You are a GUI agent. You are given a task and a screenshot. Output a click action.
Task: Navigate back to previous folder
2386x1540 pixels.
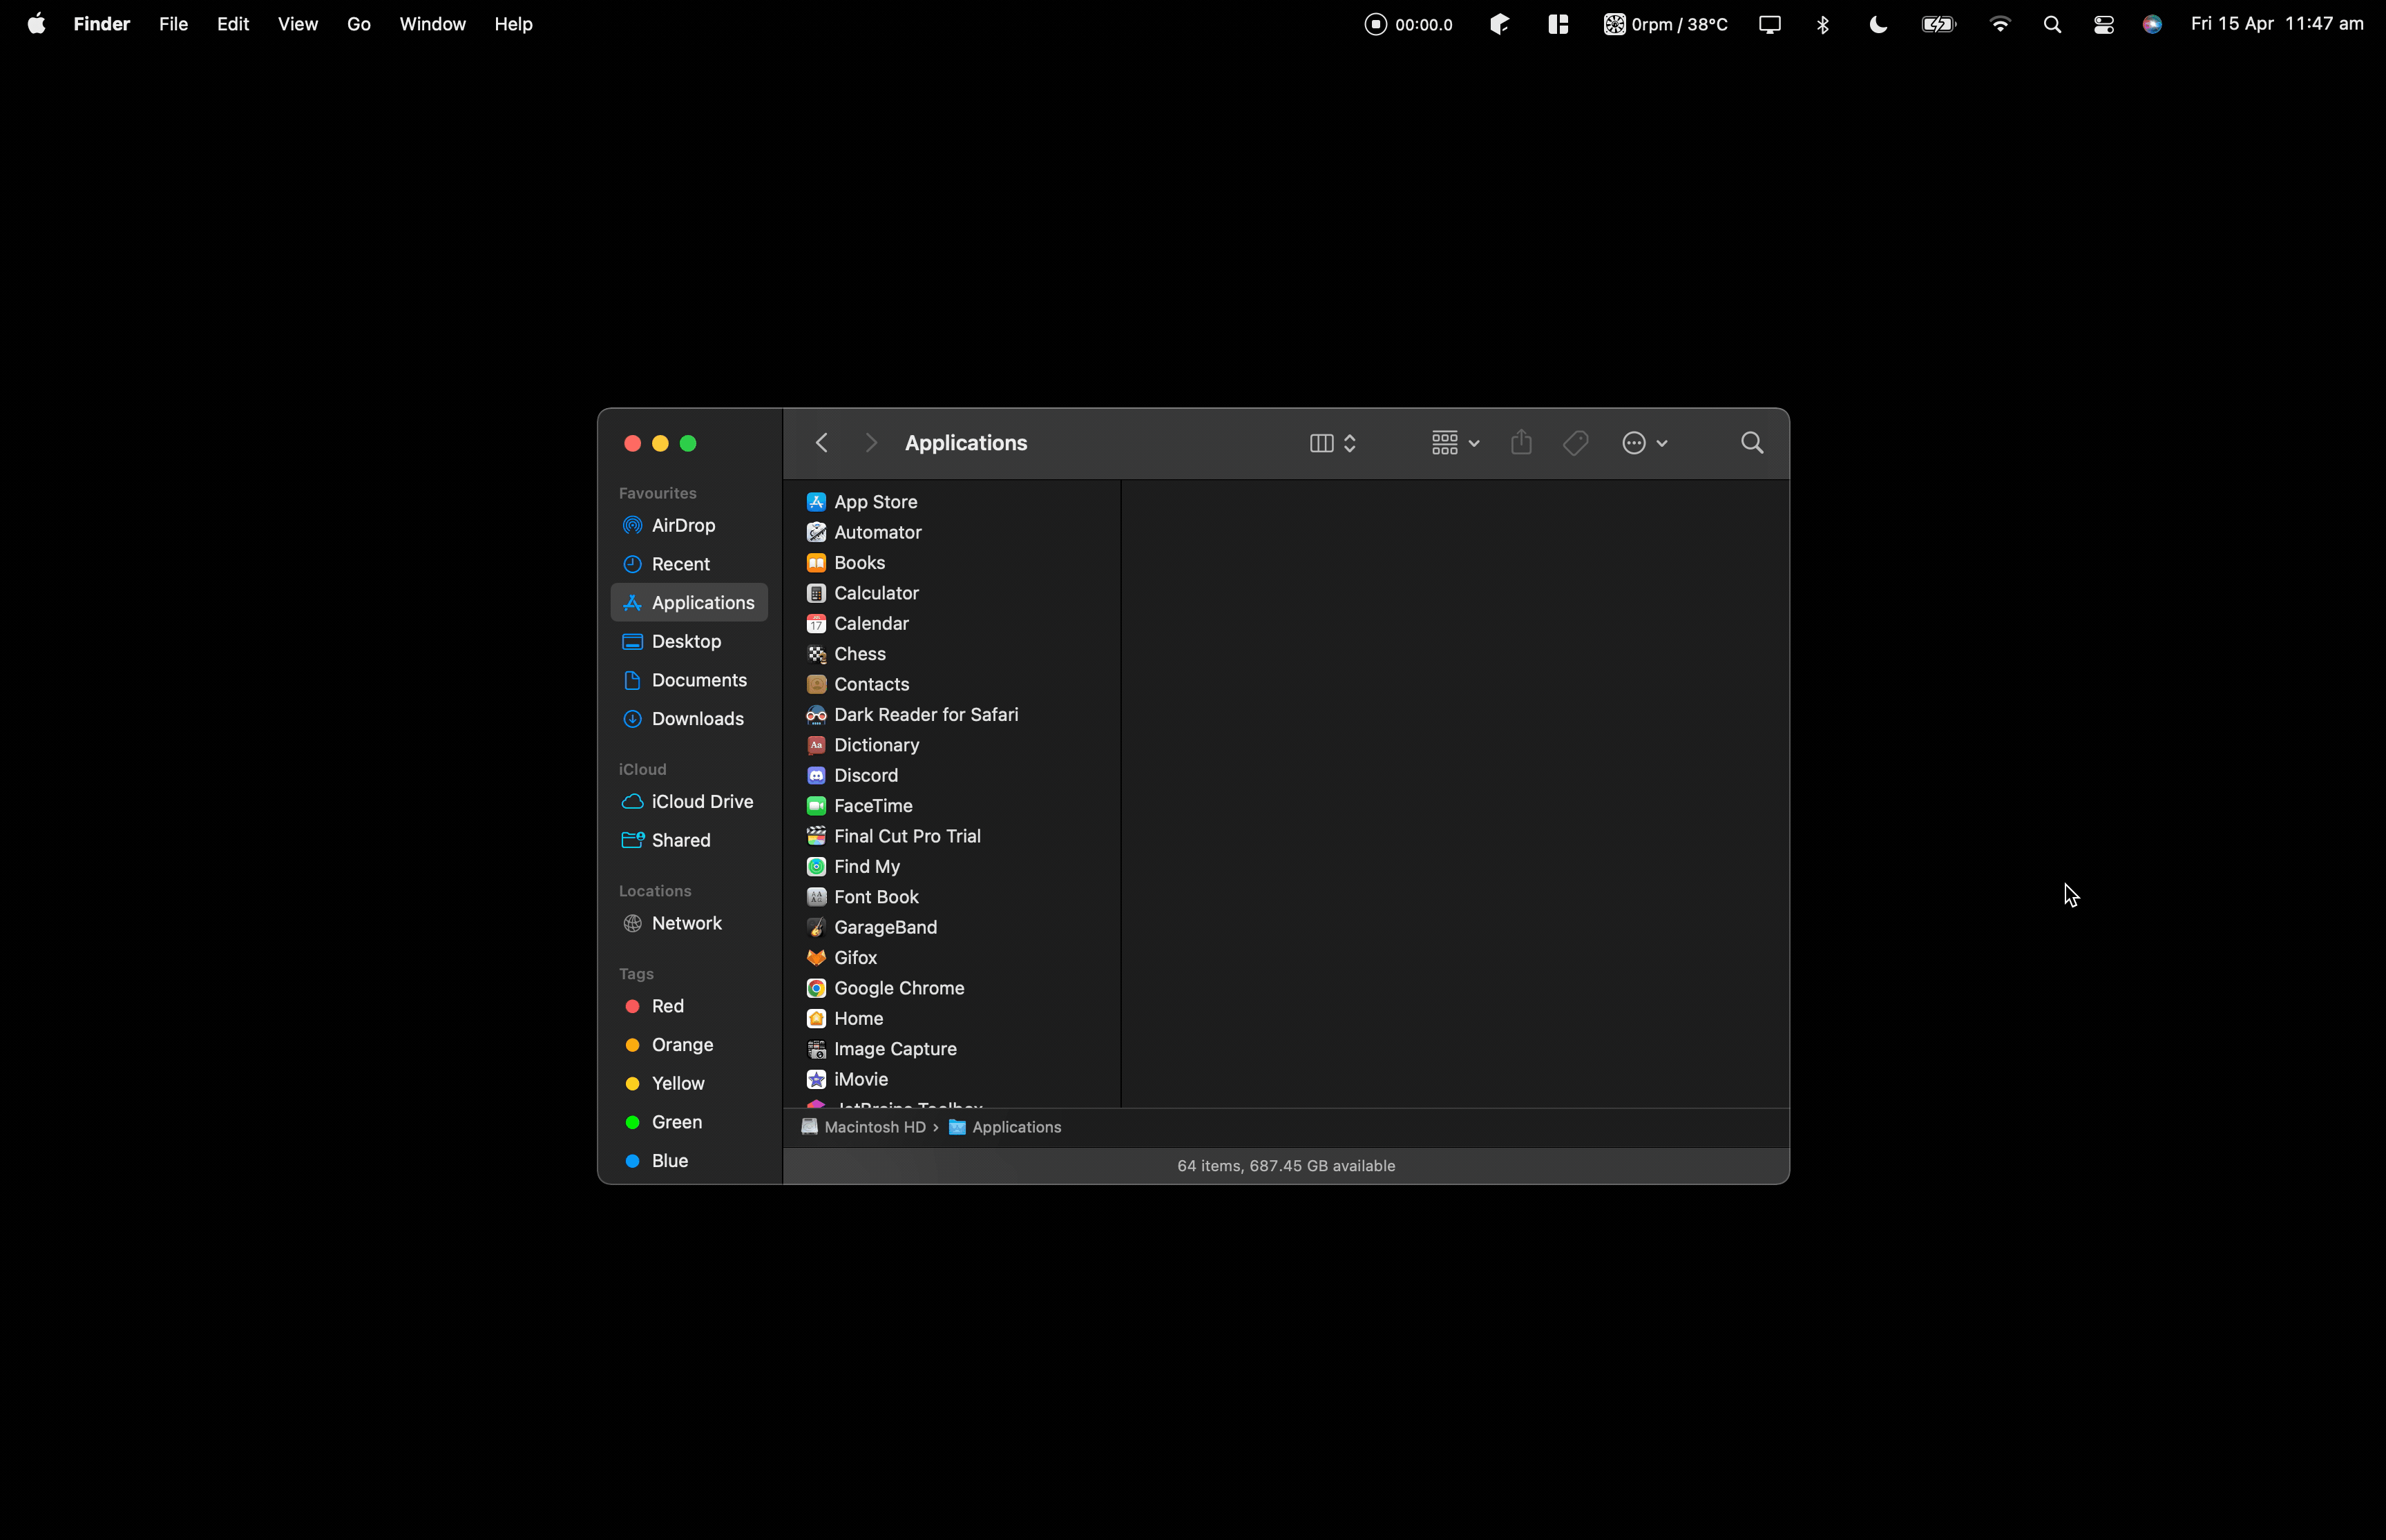(821, 441)
